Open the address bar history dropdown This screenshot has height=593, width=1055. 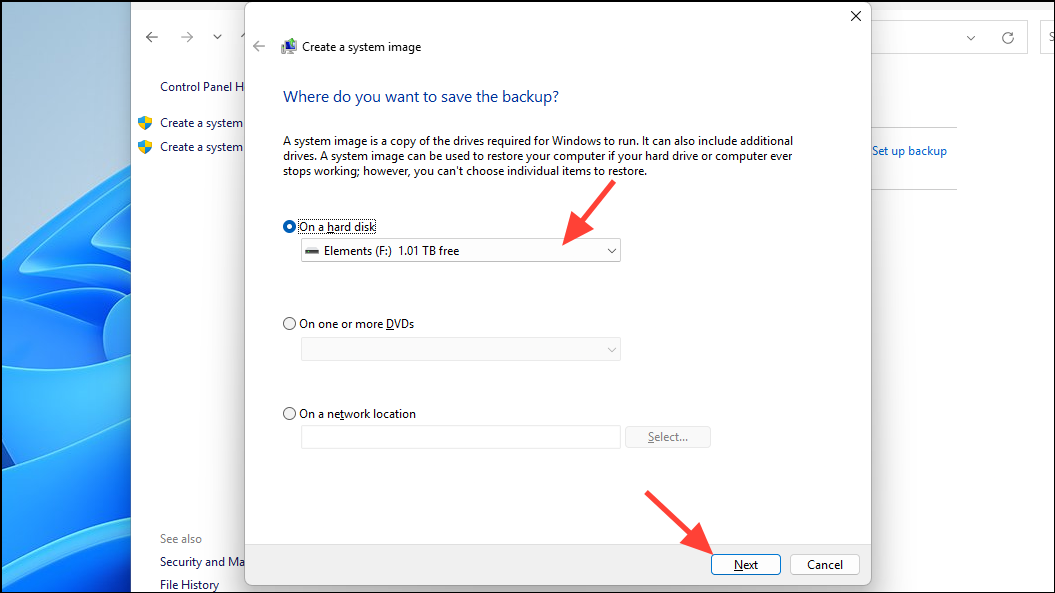pyautogui.click(x=970, y=37)
